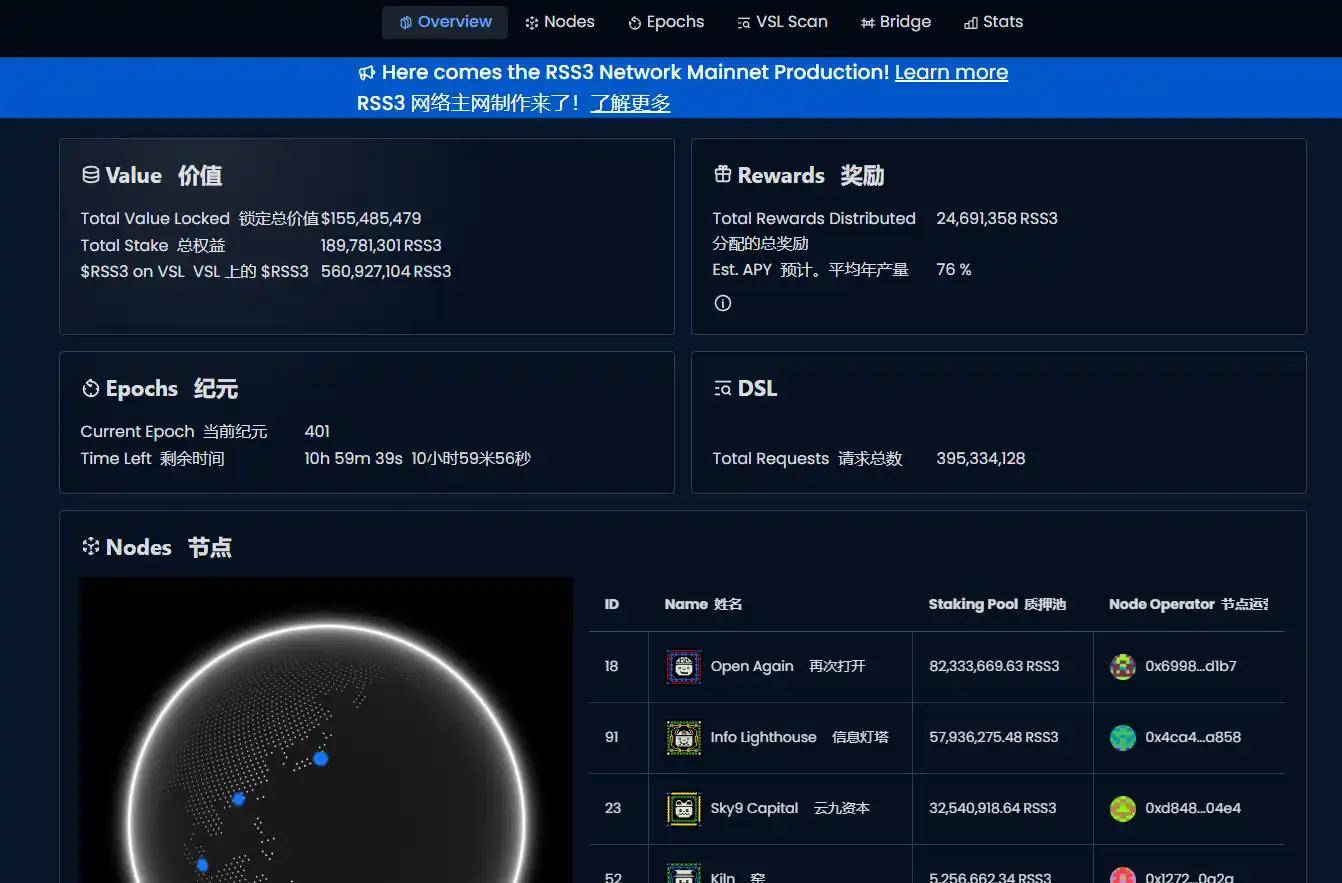
Task: Click the timer icon beside Epochs heading
Action: (x=90, y=388)
